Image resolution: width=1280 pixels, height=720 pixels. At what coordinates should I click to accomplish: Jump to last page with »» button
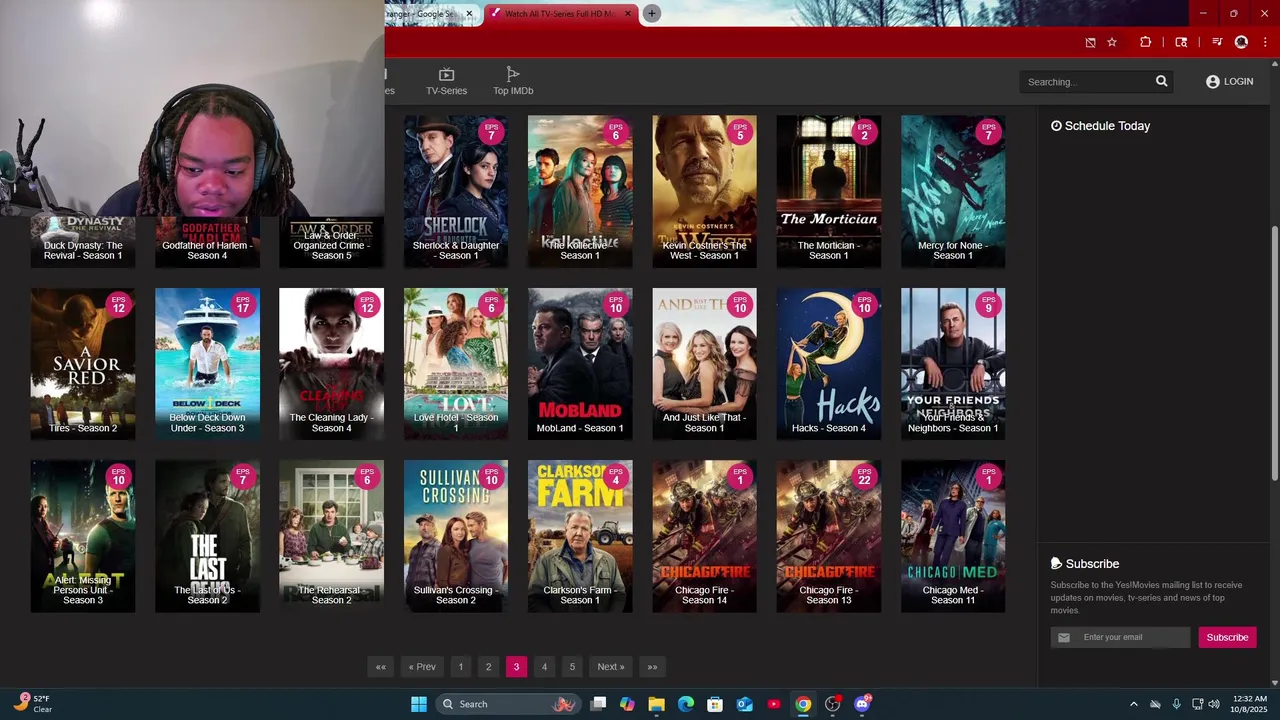coord(652,667)
